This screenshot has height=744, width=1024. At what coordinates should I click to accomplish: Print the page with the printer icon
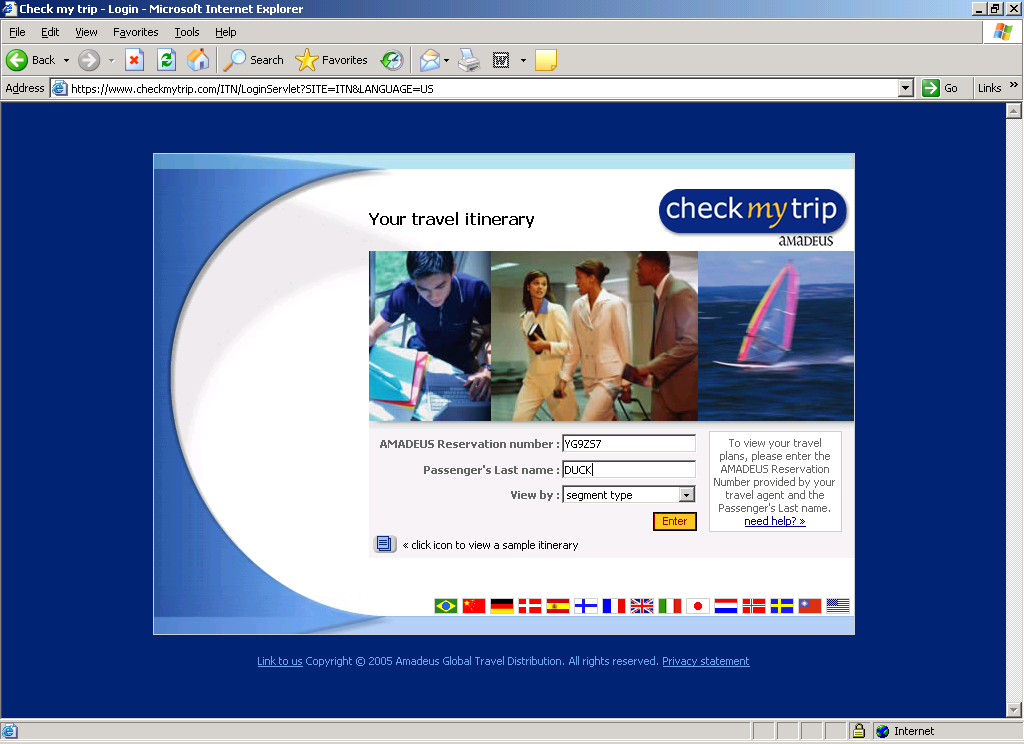coord(469,60)
